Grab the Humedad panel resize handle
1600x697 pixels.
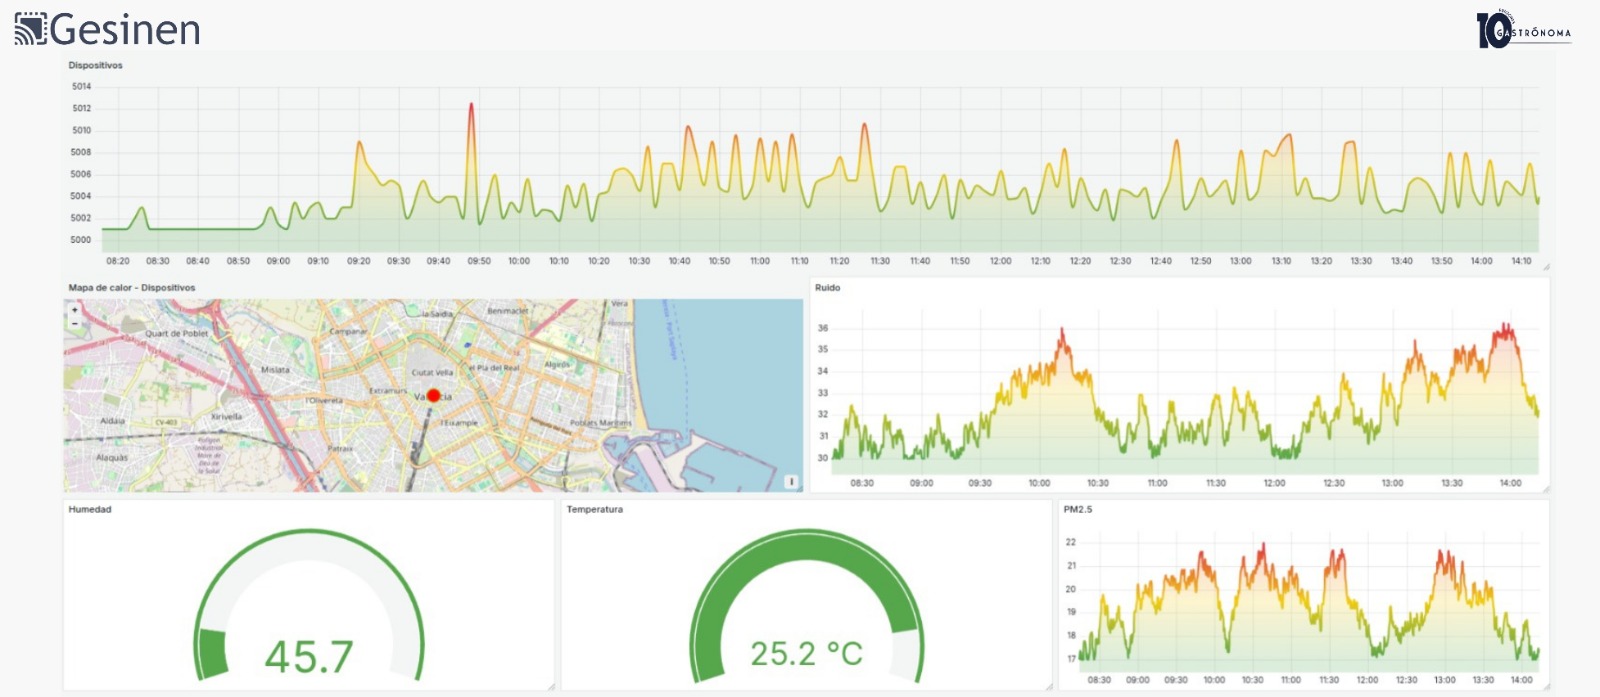[551, 687]
